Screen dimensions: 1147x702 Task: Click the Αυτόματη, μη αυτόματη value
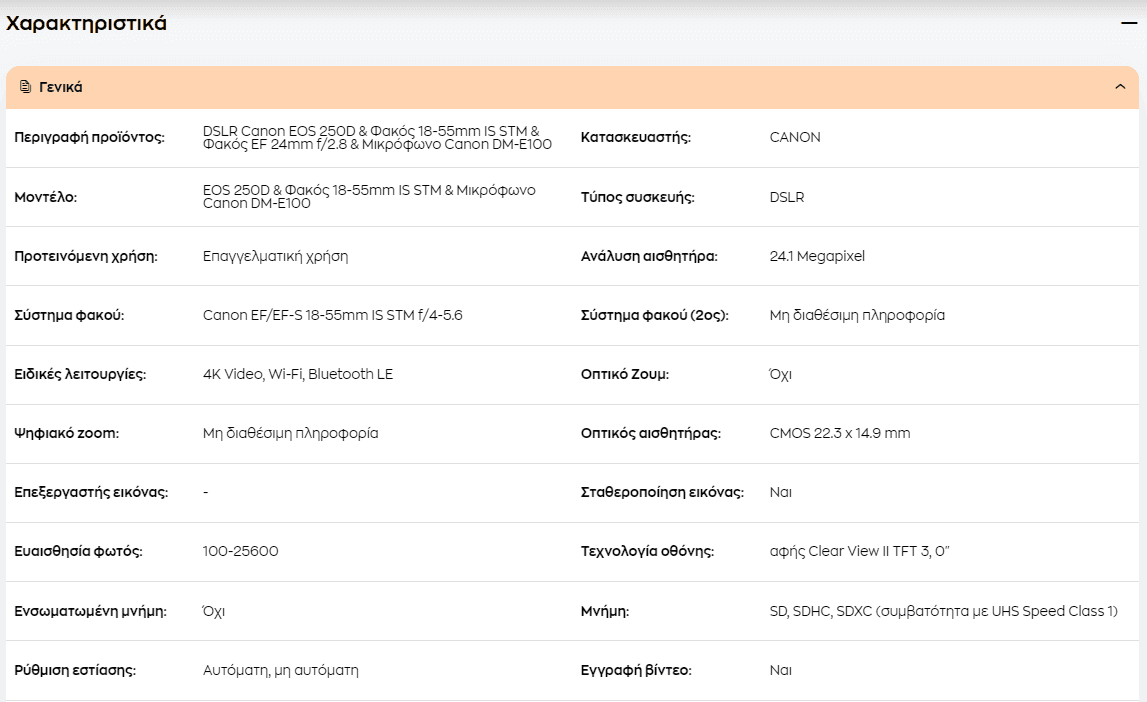(280, 671)
